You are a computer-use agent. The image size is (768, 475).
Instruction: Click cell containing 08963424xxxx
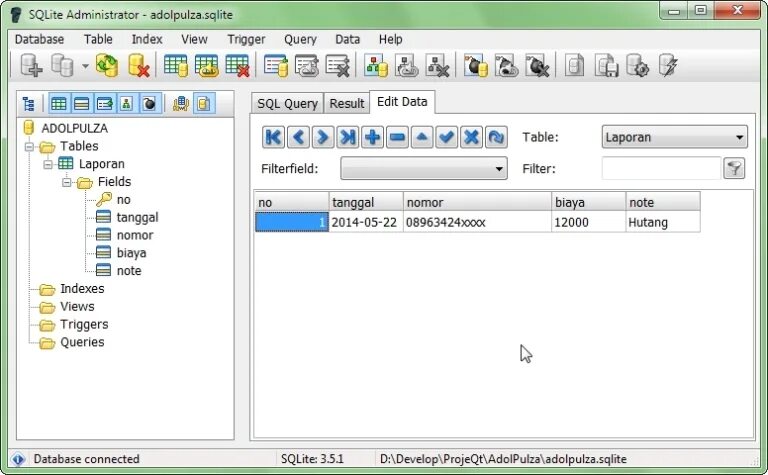477,222
